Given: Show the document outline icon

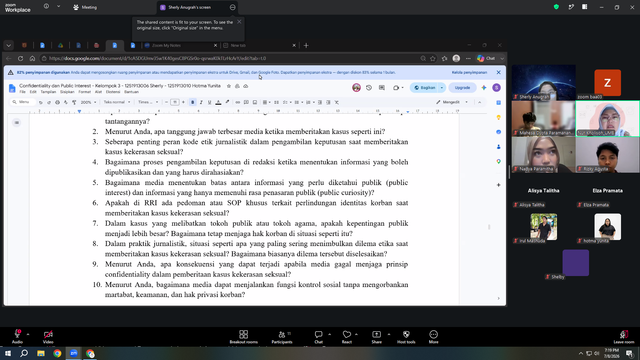Looking at the screenshot, I should coord(17,122).
